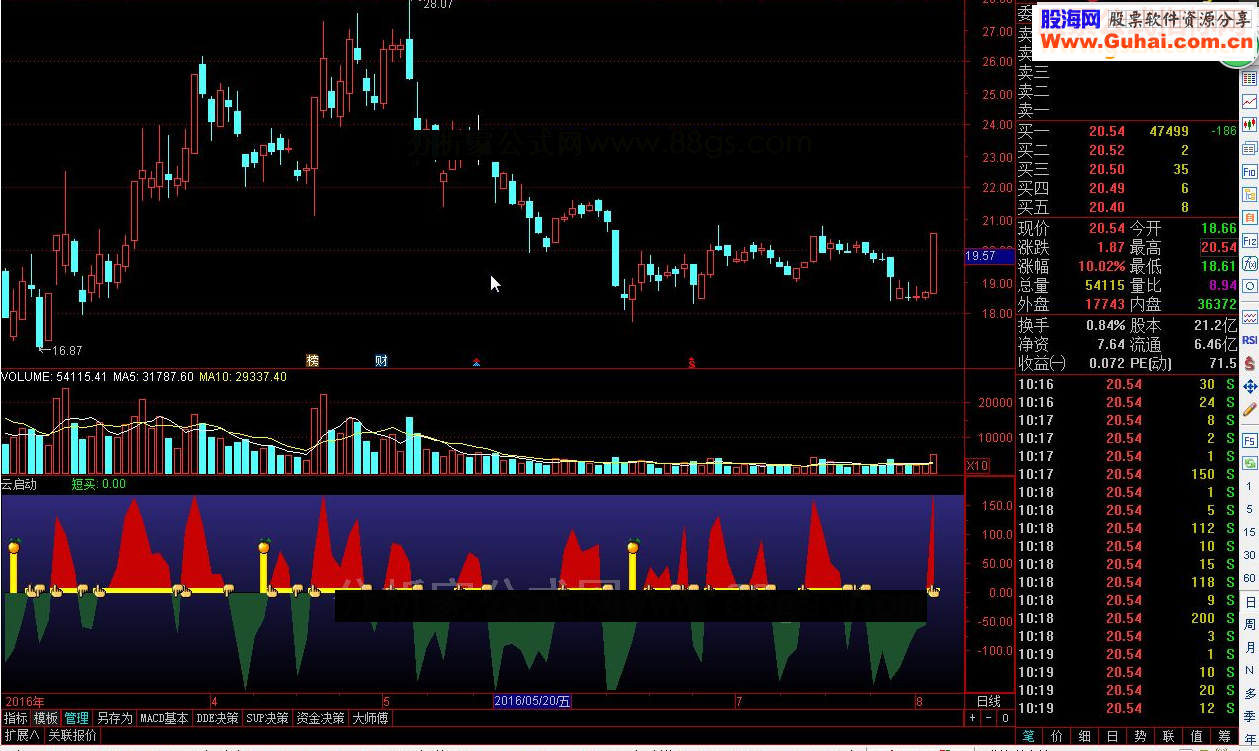1259x751 pixels.
Task: Open the wavy indicator lines icon
Action: coord(1249,316)
